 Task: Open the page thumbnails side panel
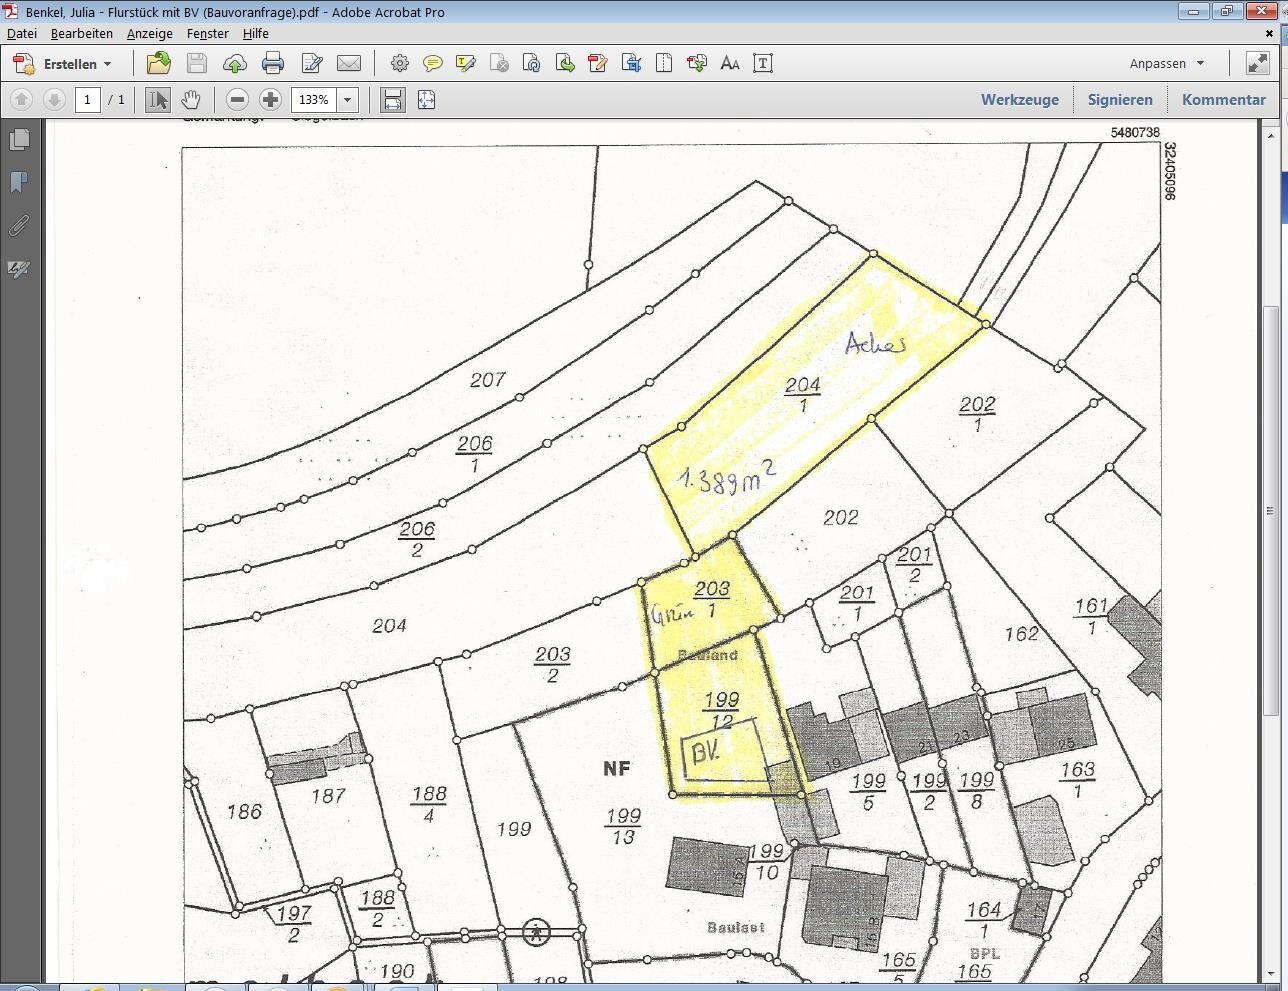tap(19, 140)
